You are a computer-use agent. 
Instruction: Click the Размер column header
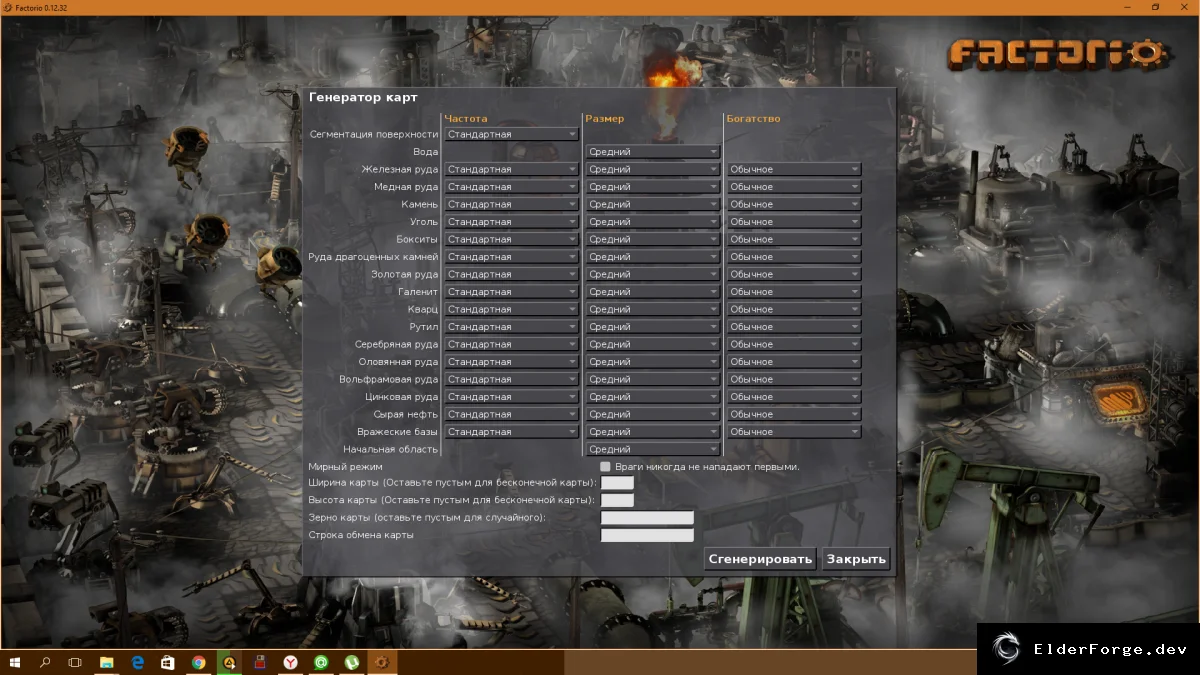(x=605, y=119)
